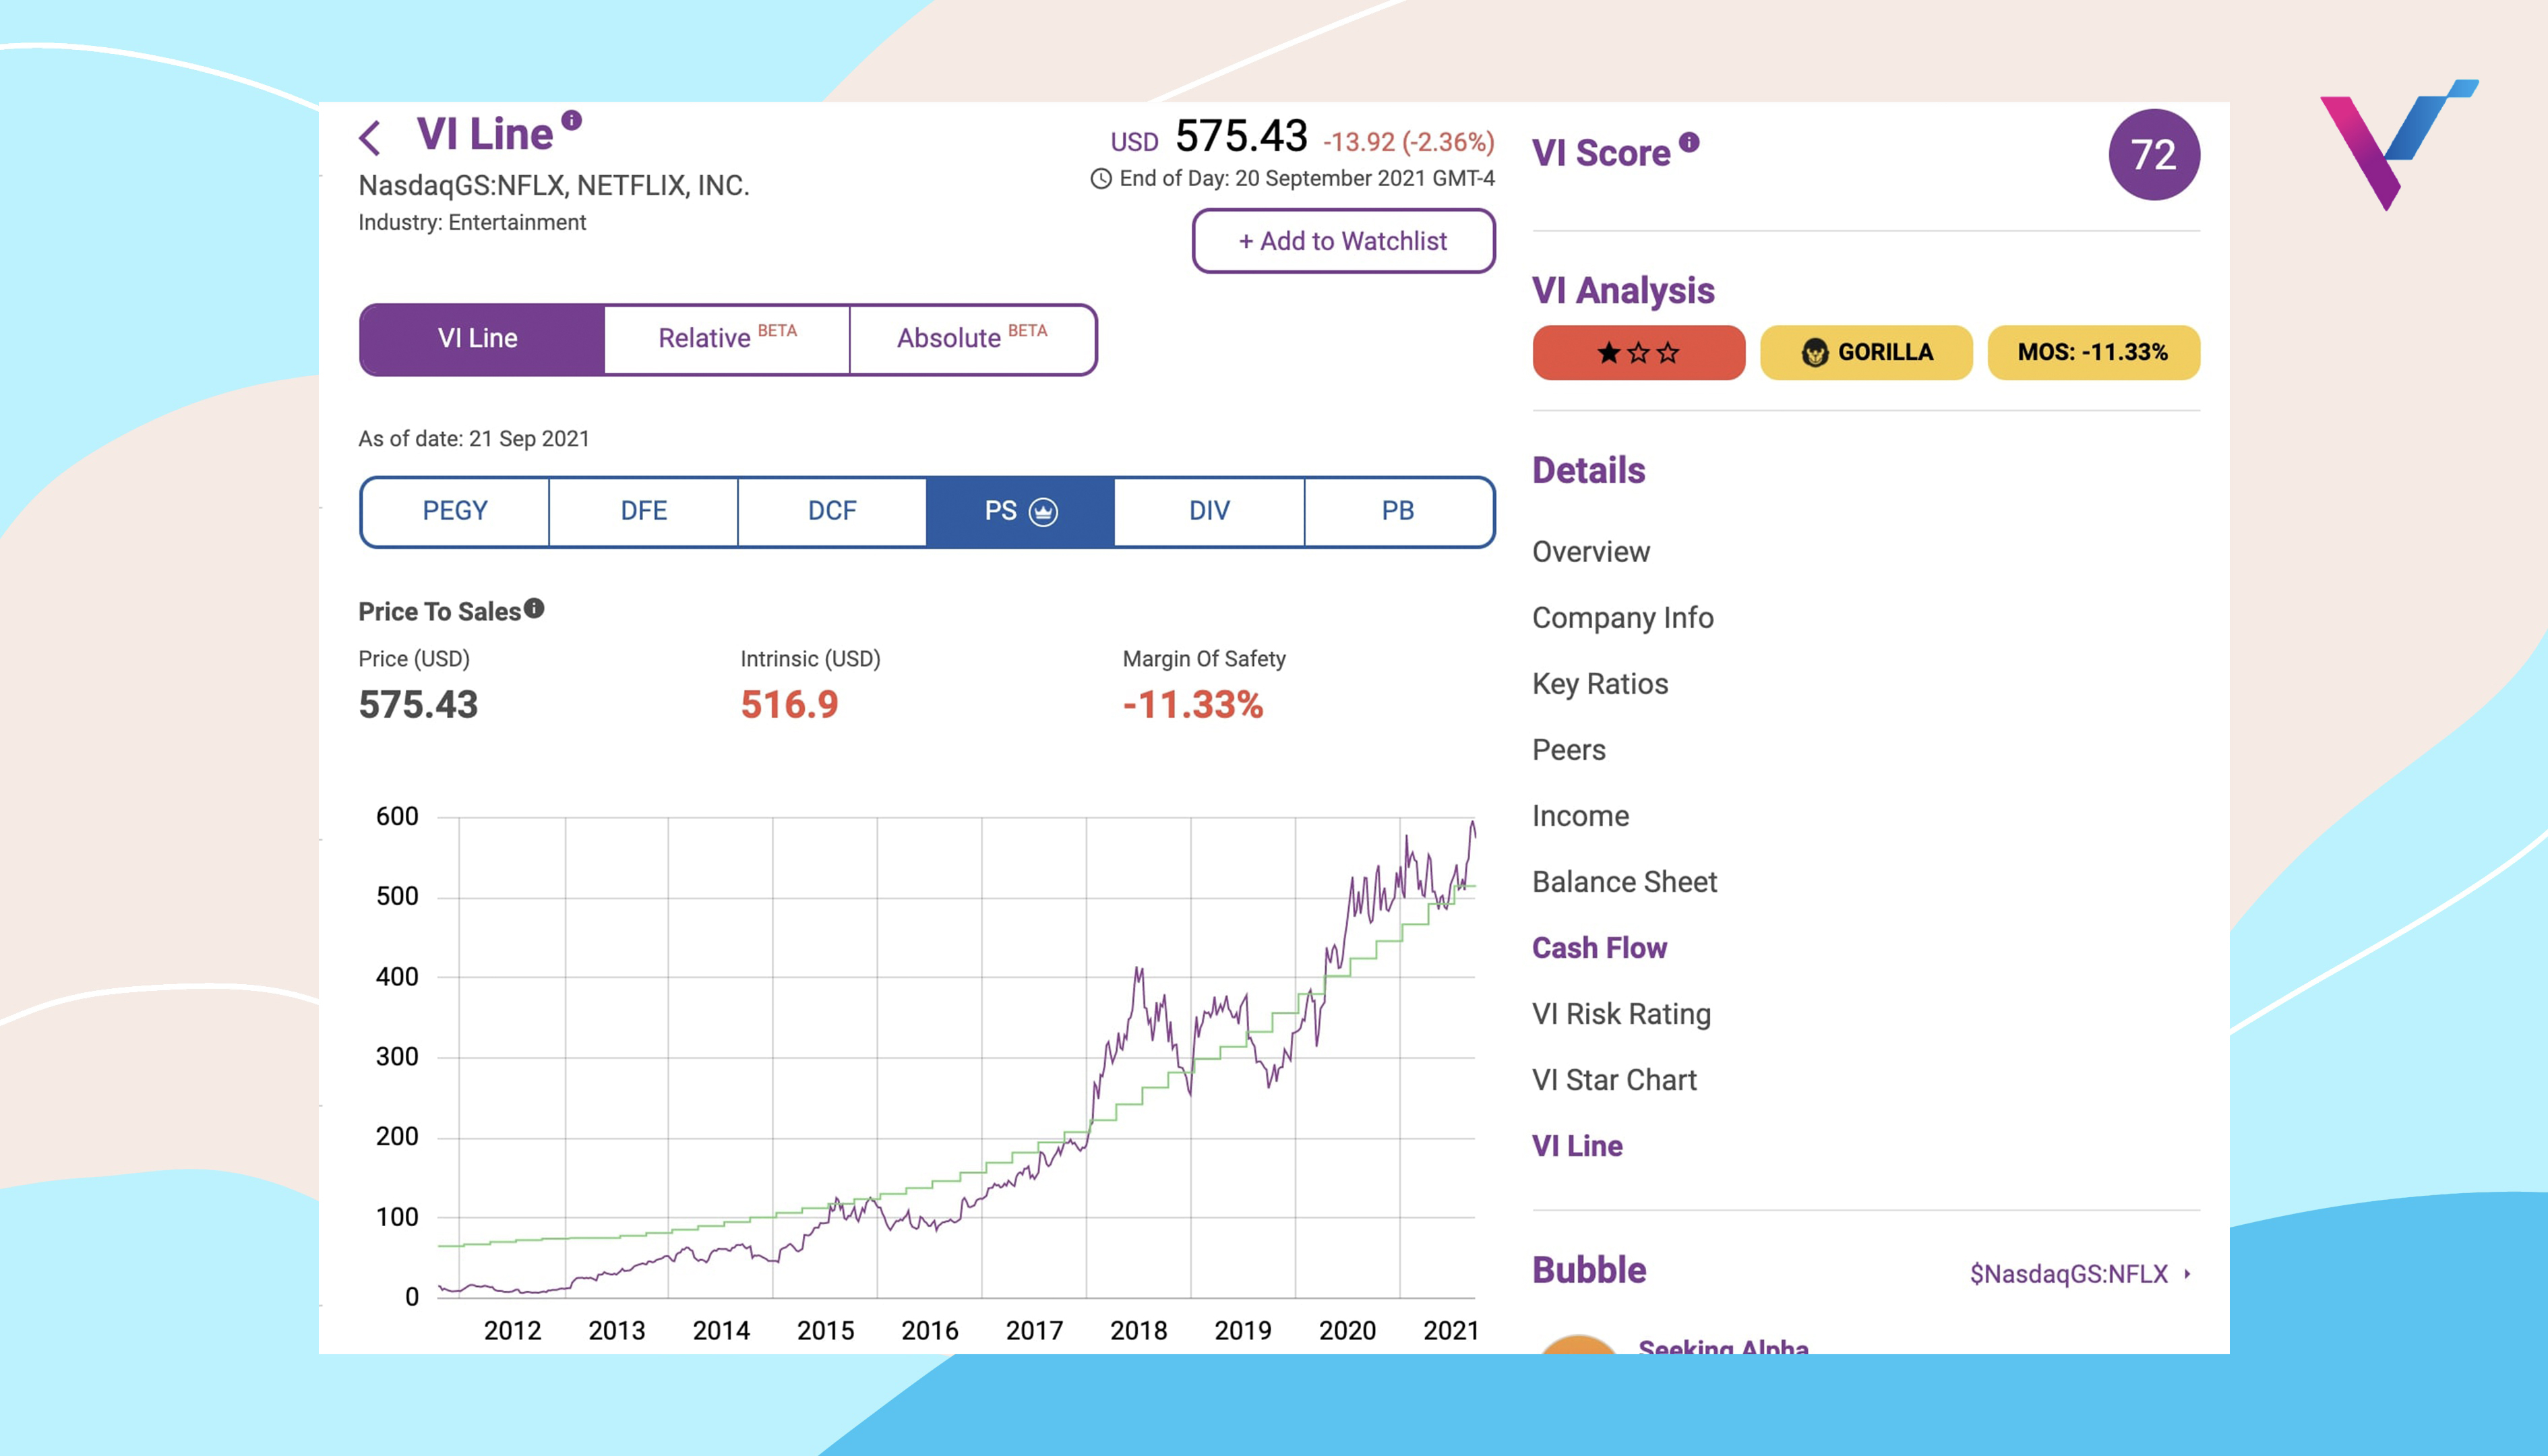Click the crown icon on PS tab
The height and width of the screenshot is (1456, 2548).
1043,512
